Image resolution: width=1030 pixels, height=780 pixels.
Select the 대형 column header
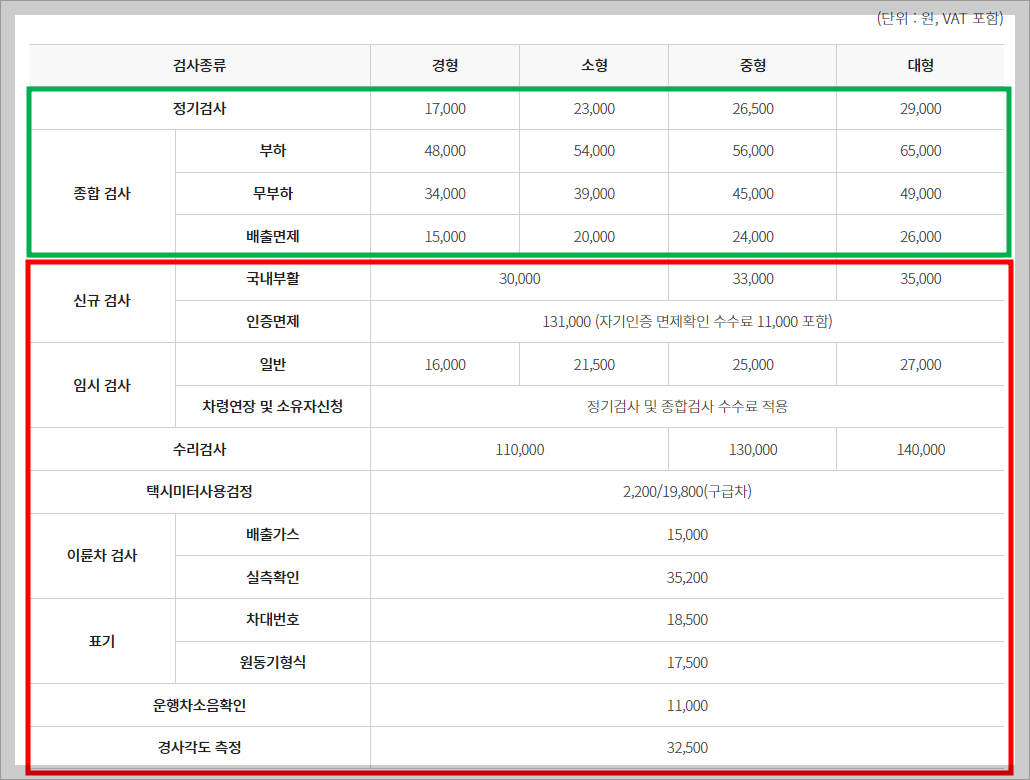(x=920, y=64)
